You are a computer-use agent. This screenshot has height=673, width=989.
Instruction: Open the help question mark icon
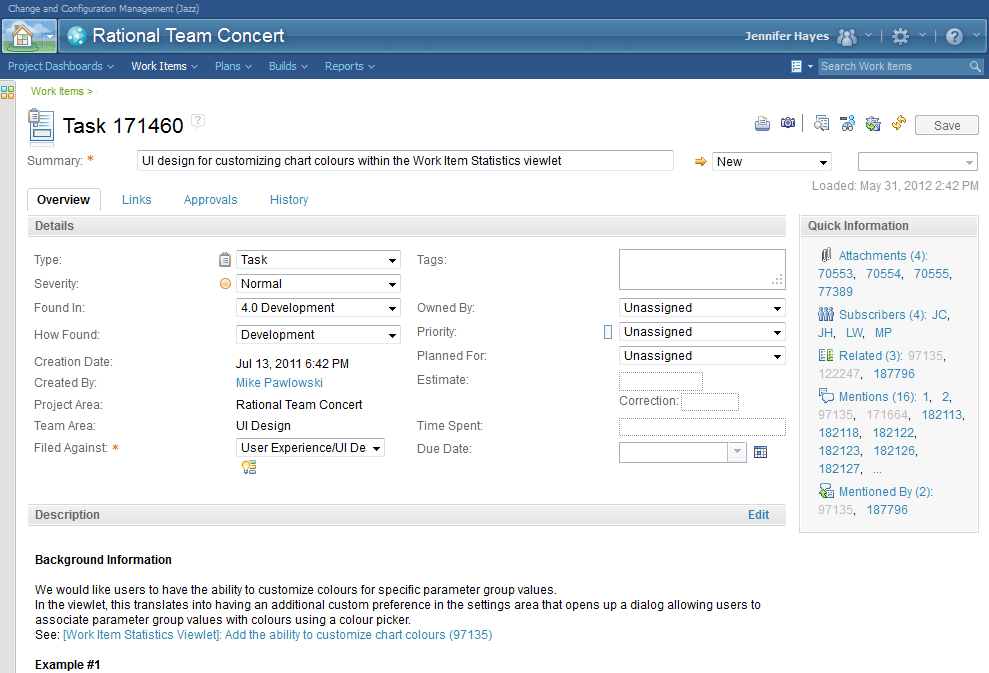(954, 37)
